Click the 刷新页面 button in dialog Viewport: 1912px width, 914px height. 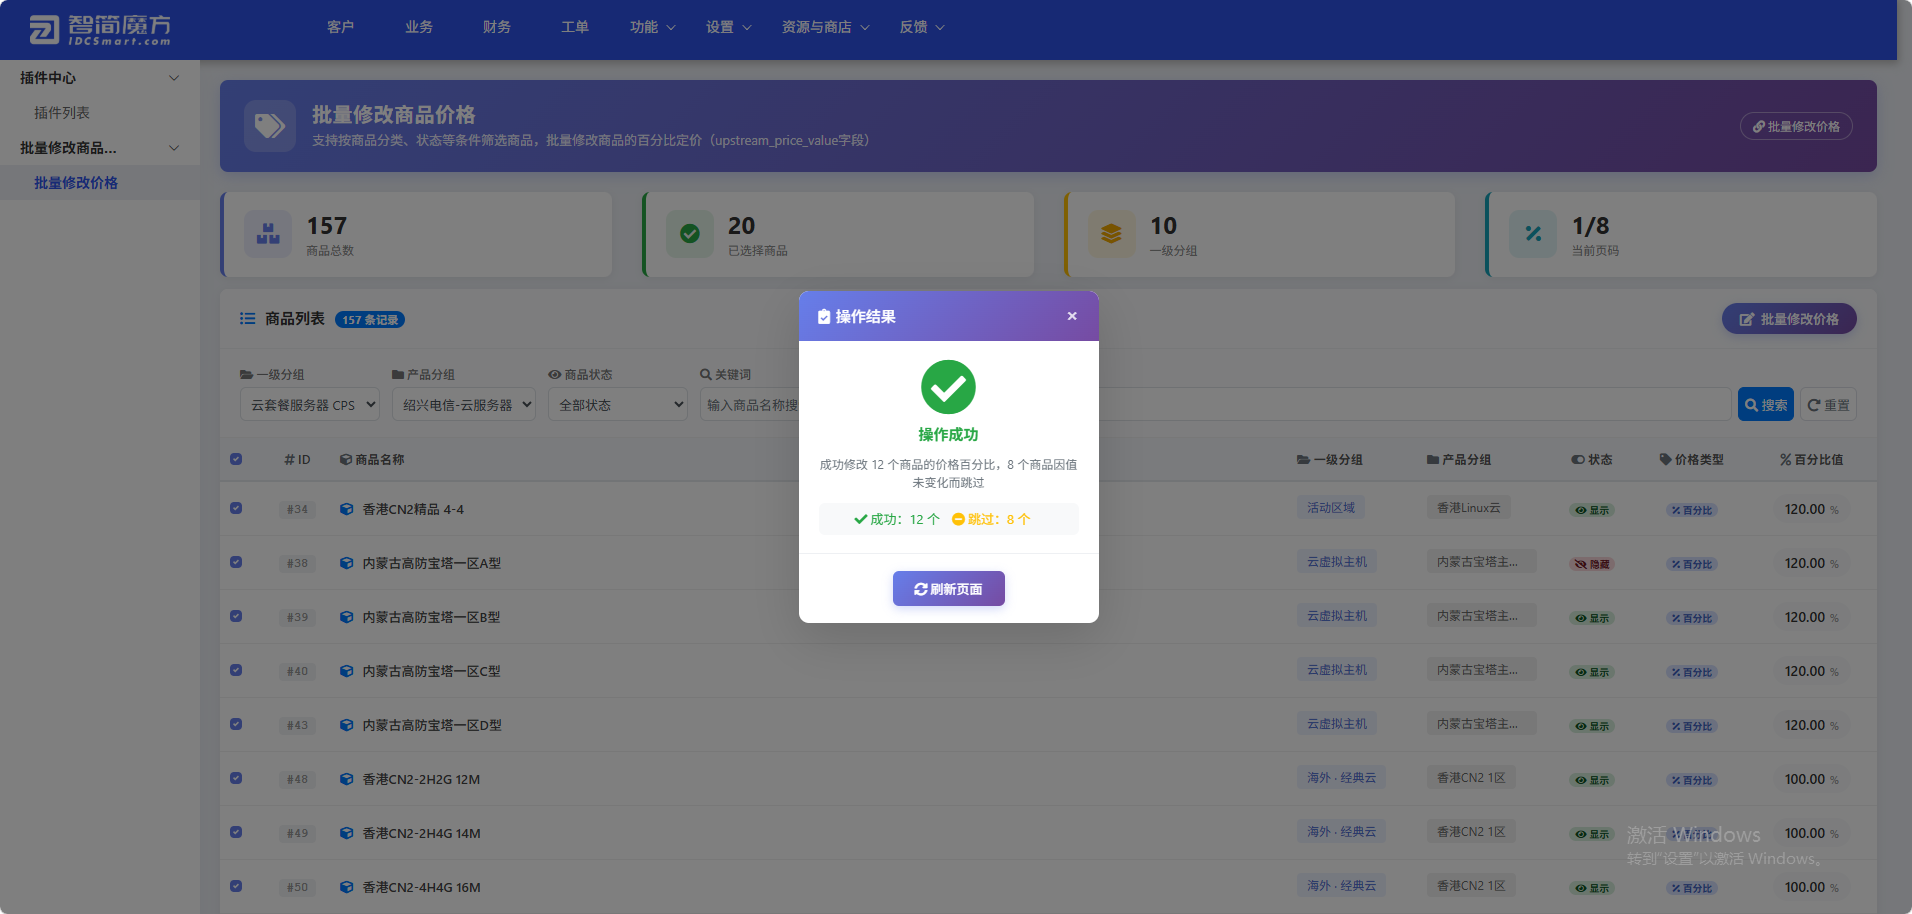(x=949, y=589)
